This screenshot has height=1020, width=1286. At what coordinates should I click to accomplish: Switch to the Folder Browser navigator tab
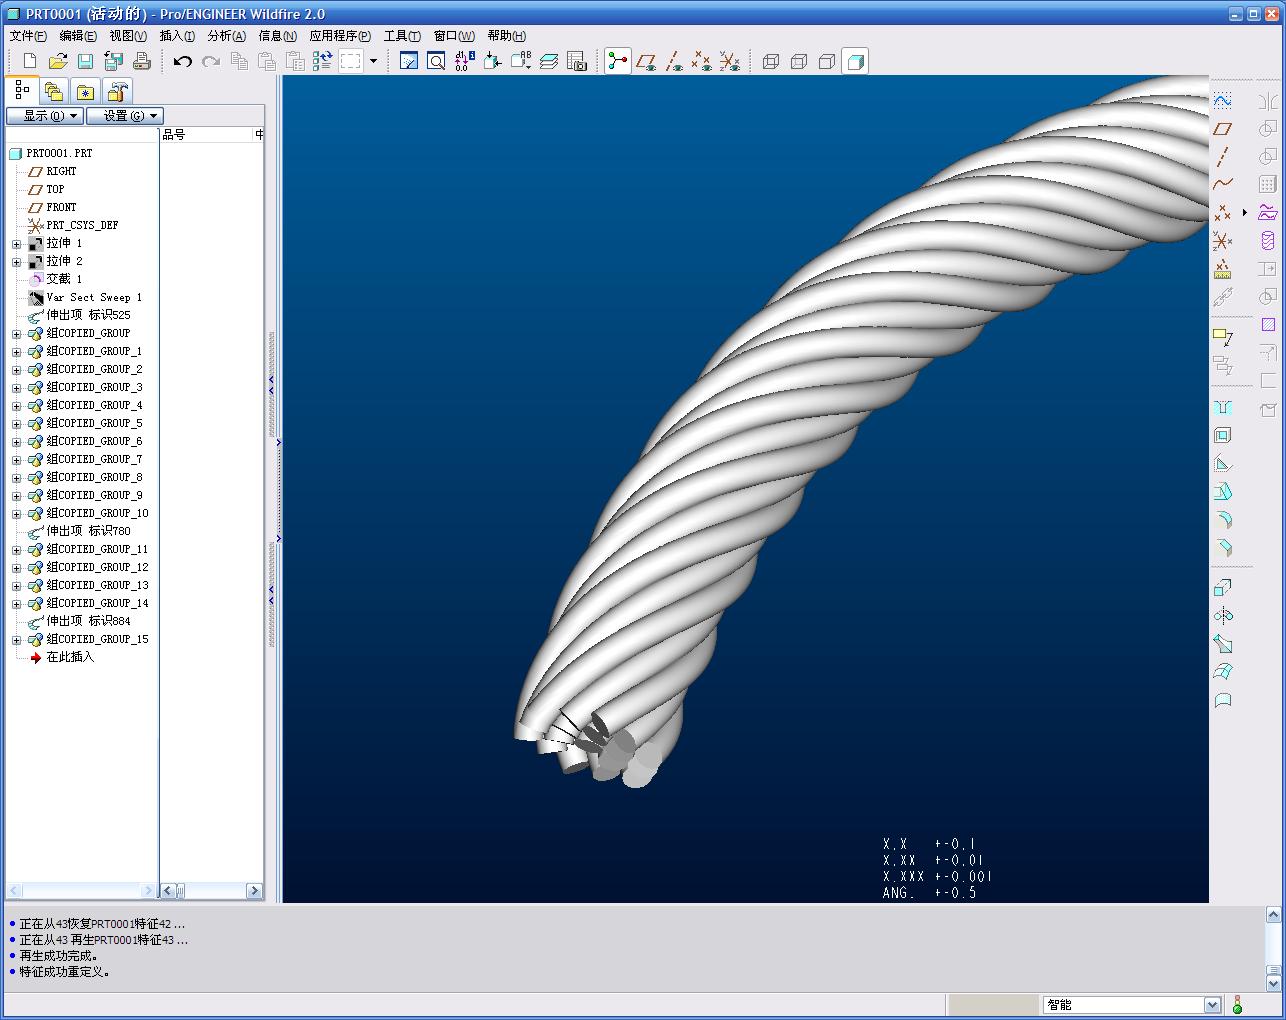click(54, 92)
